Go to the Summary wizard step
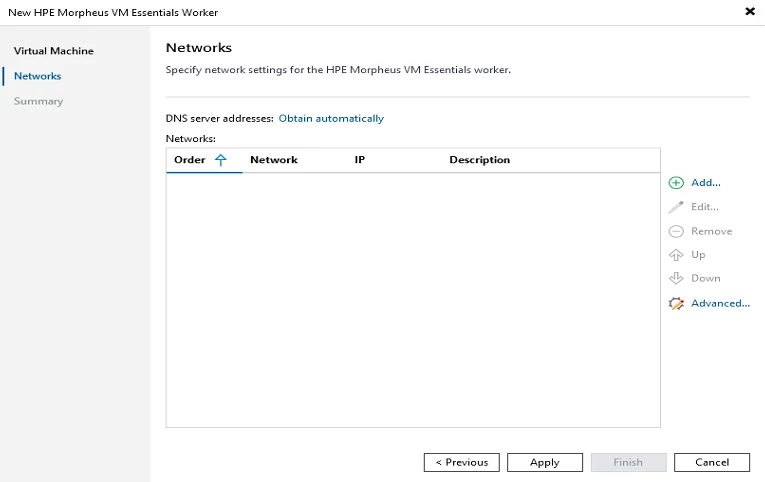765x482 pixels. [x=39, y=101]
